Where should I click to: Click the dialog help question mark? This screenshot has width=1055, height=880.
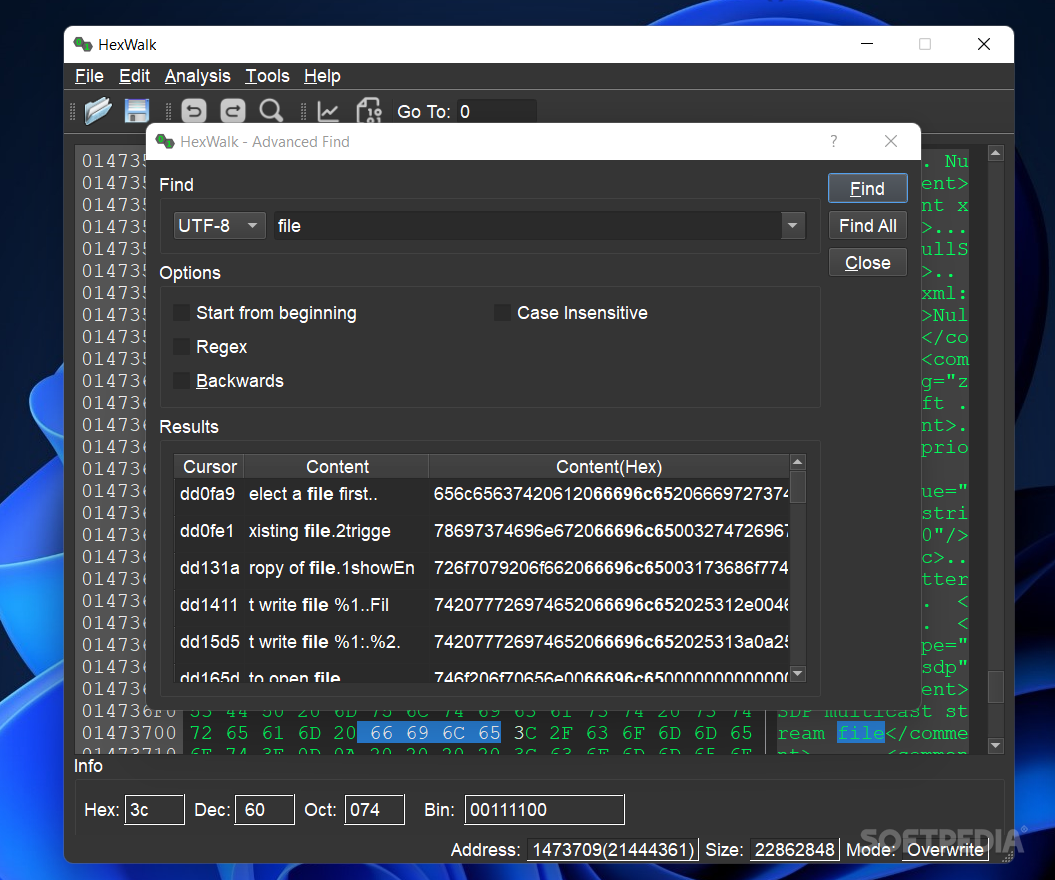point(834,141)
